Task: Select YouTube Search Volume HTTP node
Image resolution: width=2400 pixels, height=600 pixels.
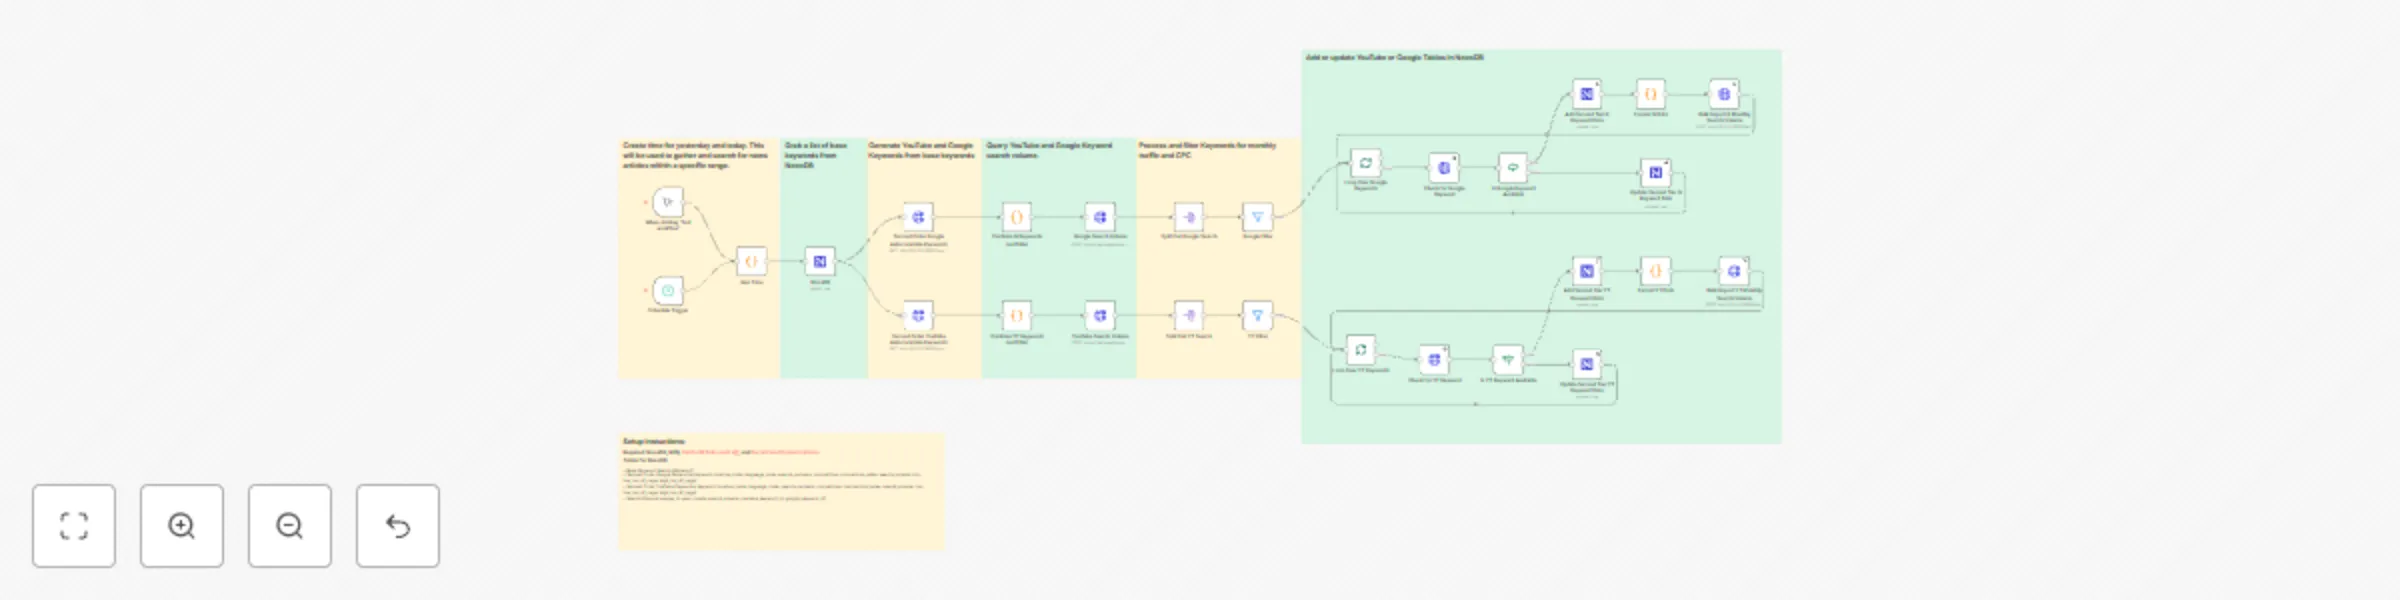Action: pos(1100,316)
